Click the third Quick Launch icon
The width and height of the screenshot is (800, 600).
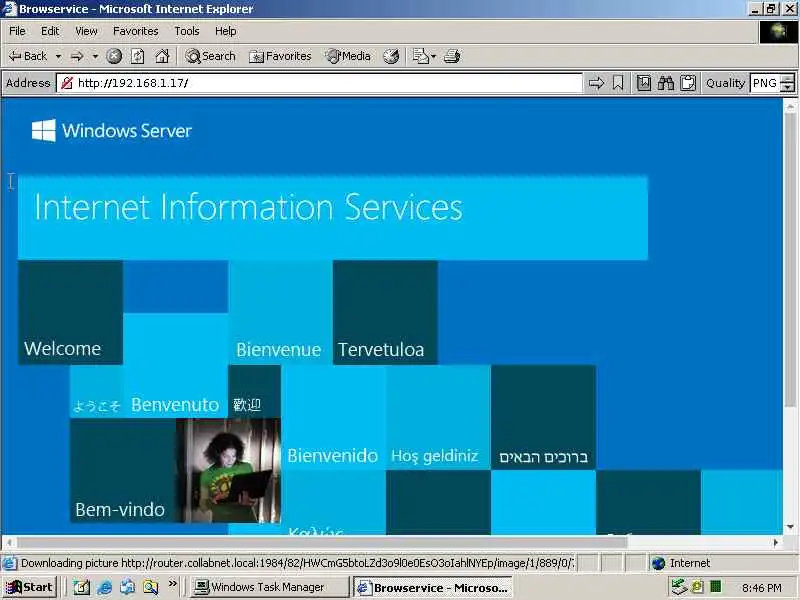[x=128, y=587]
